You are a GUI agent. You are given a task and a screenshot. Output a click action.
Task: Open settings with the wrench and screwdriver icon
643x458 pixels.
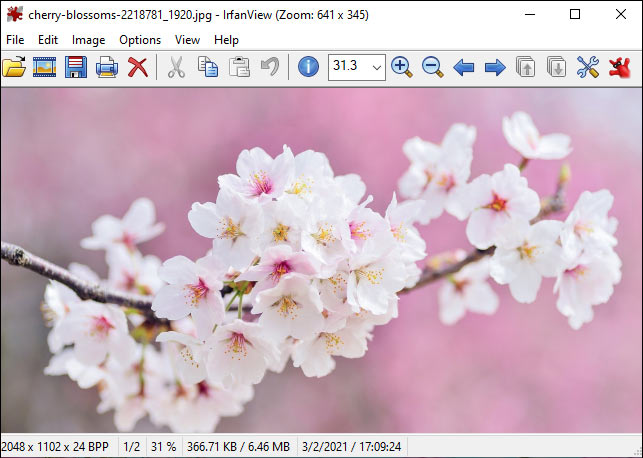(x=588, y=67)
